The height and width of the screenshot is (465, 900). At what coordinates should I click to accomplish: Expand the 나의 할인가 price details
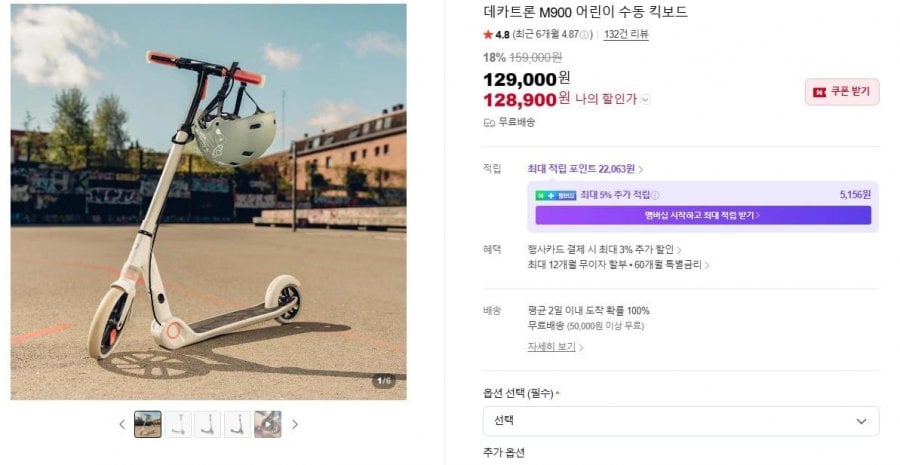(645, 99)
